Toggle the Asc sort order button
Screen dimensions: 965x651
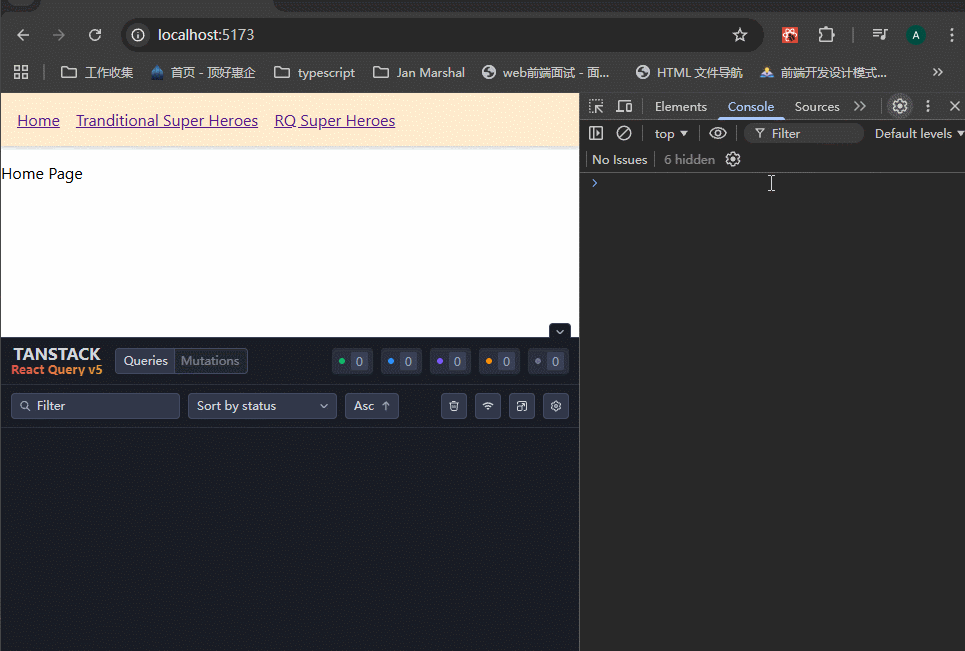[372, 406]
